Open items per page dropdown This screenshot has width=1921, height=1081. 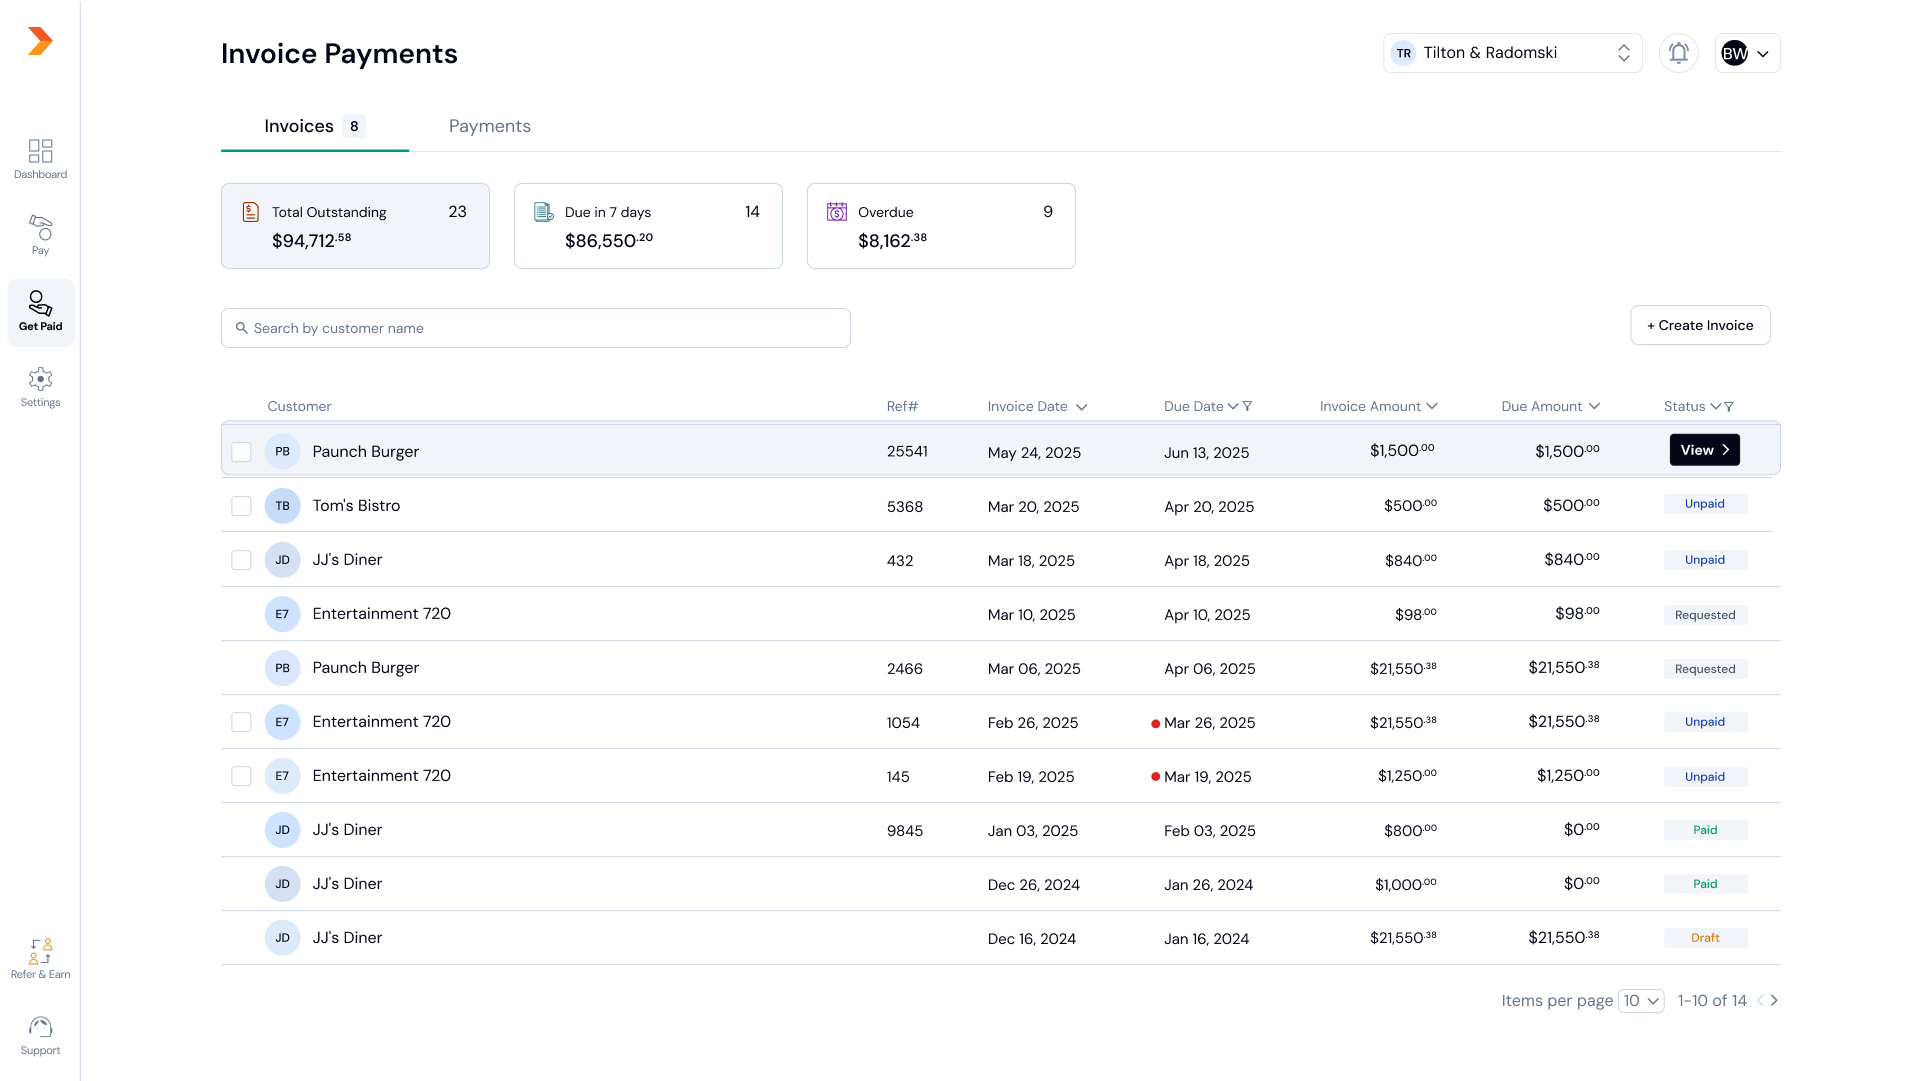(x=1640, y=1000)
